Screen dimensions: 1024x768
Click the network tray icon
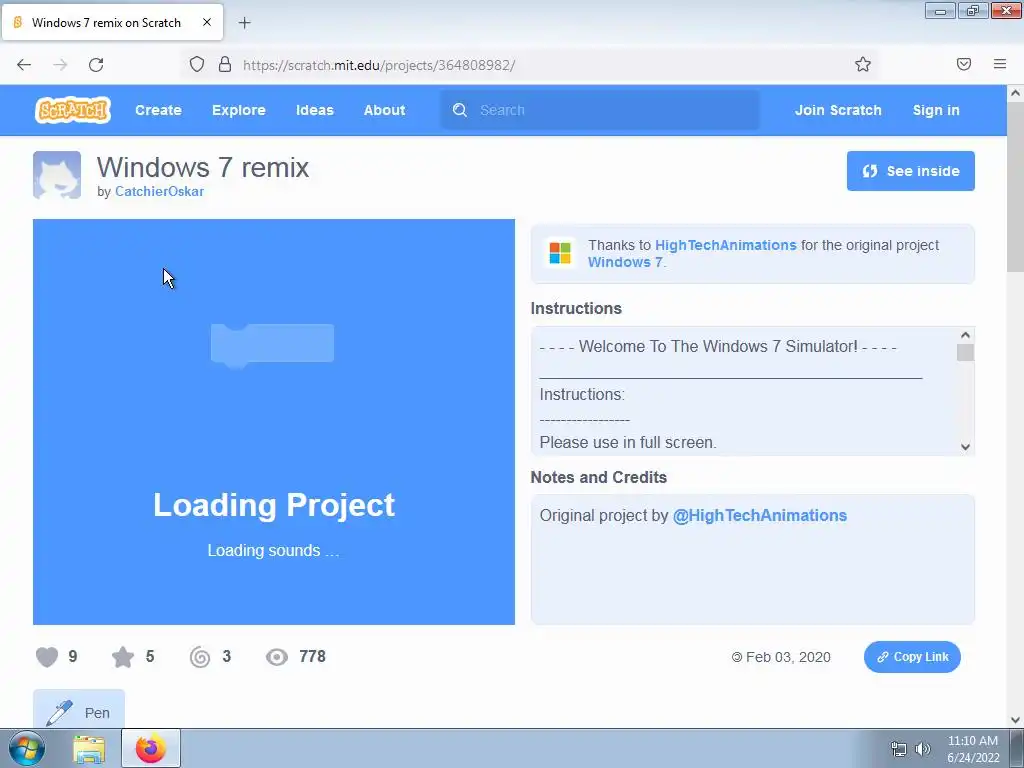pos(899,749)
